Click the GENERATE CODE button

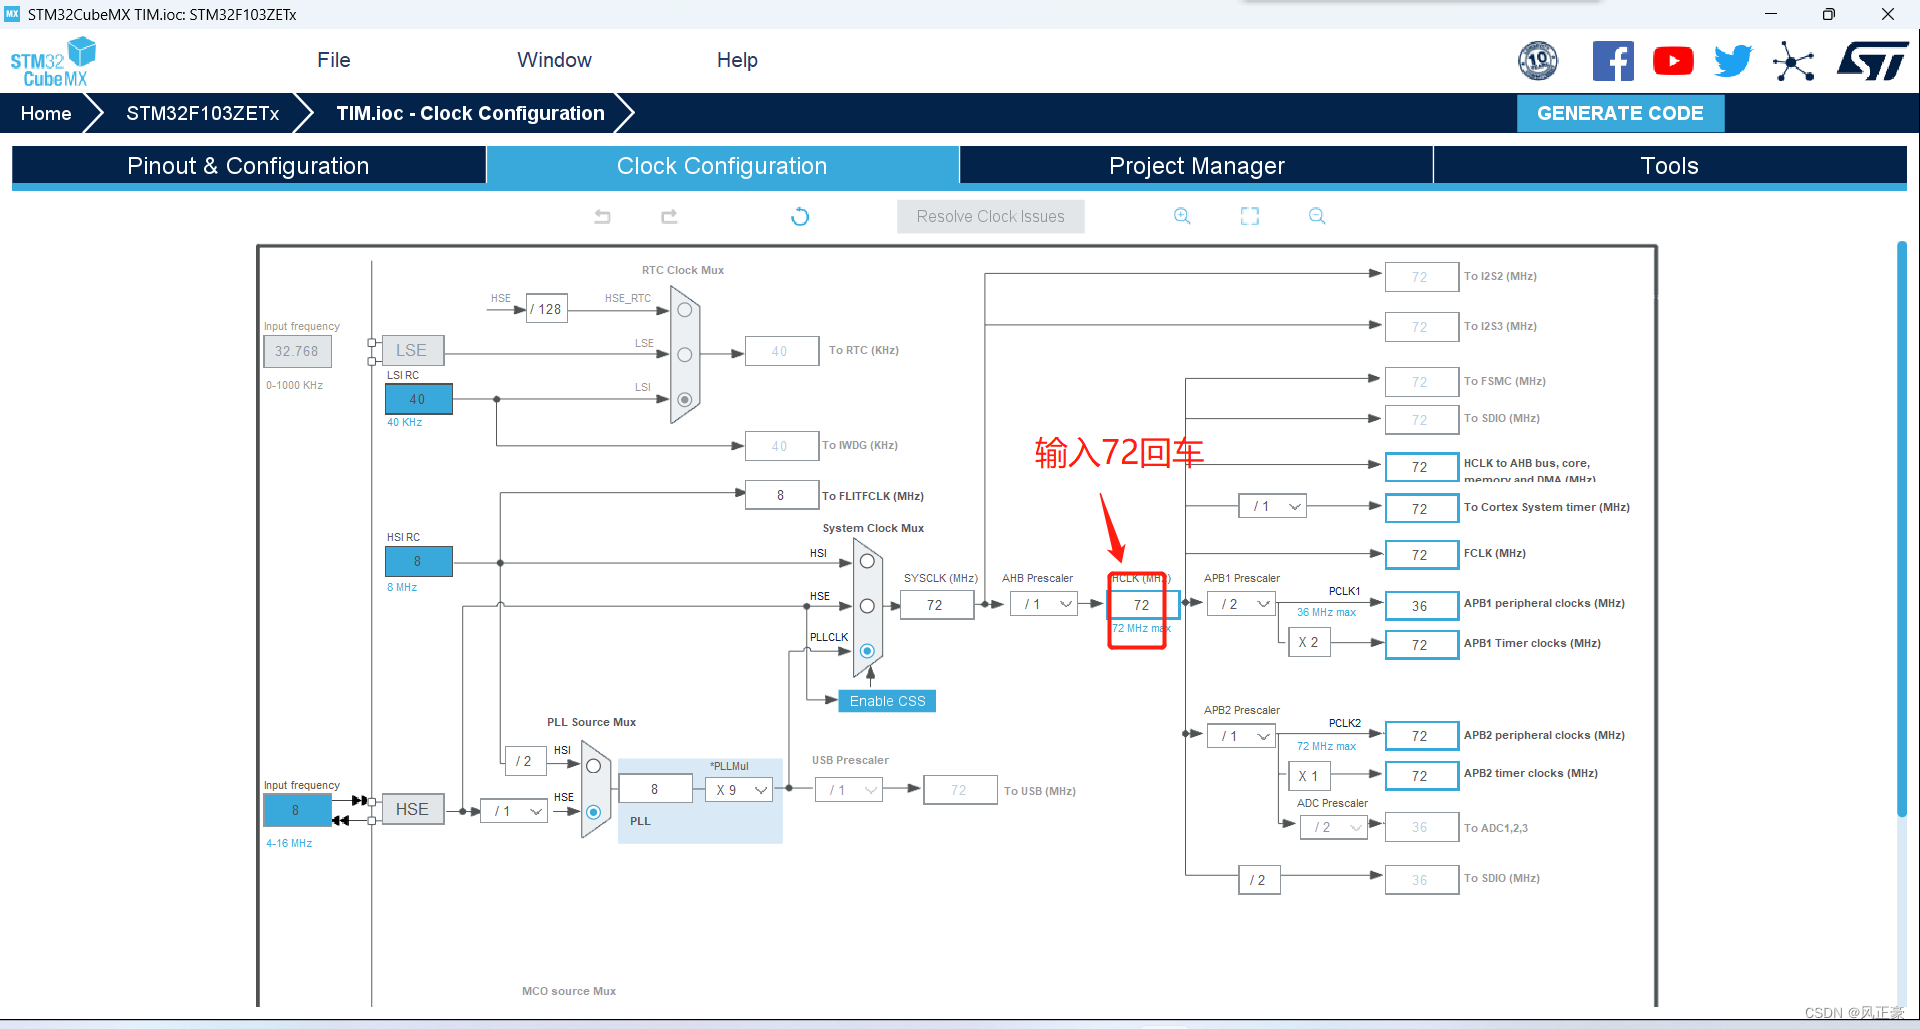(x=1620, y=113)
